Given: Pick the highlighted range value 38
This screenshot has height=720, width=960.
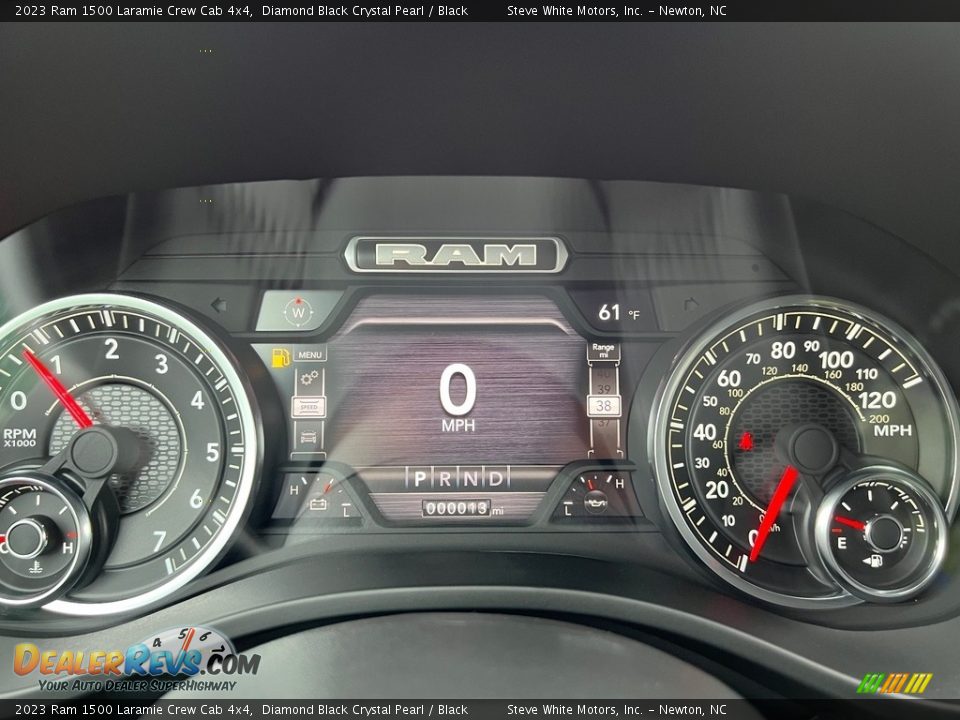Looking at the screenshot, I should pos(604,405).
